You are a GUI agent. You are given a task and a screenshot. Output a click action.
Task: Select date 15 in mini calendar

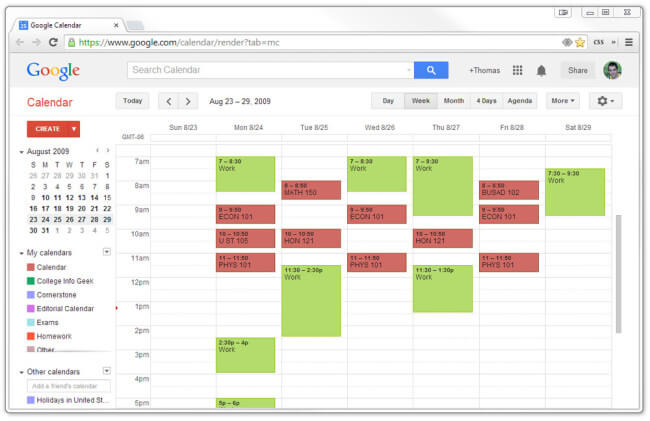[107, 198]
